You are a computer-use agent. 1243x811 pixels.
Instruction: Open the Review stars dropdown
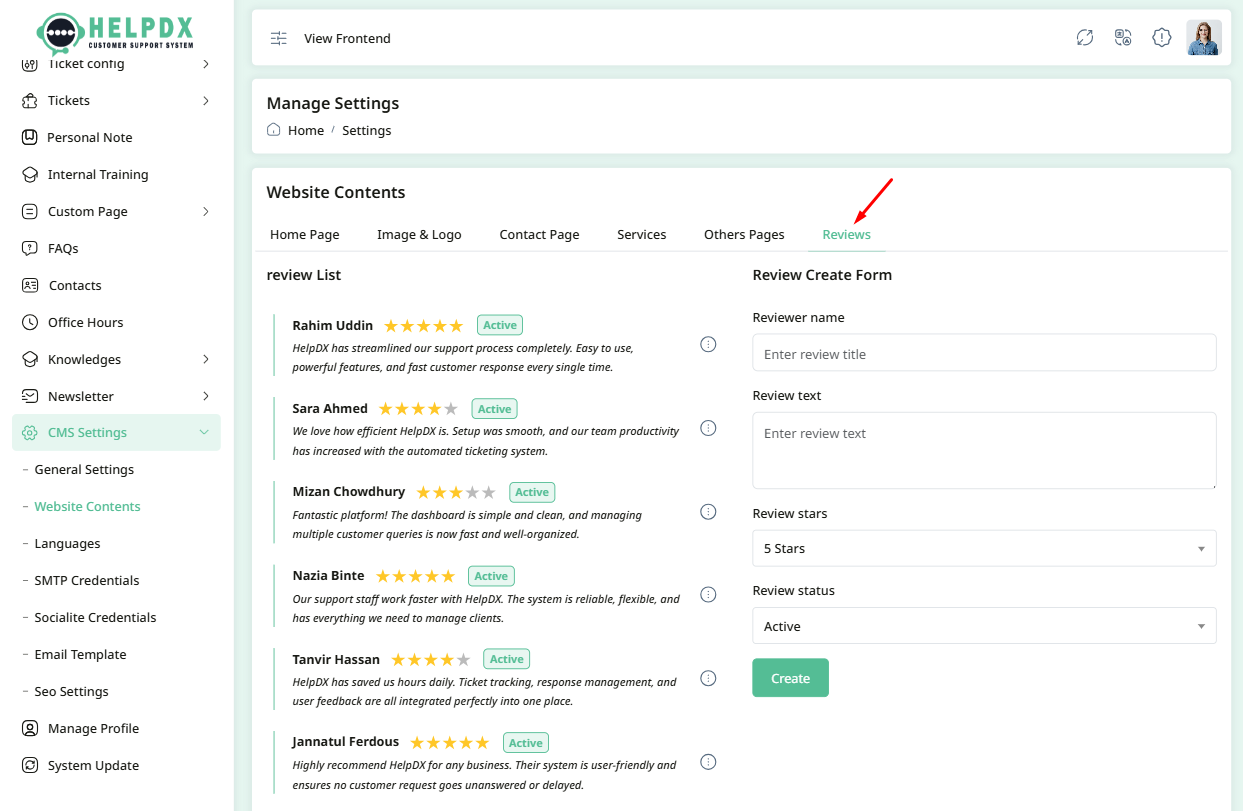[984, 548]
